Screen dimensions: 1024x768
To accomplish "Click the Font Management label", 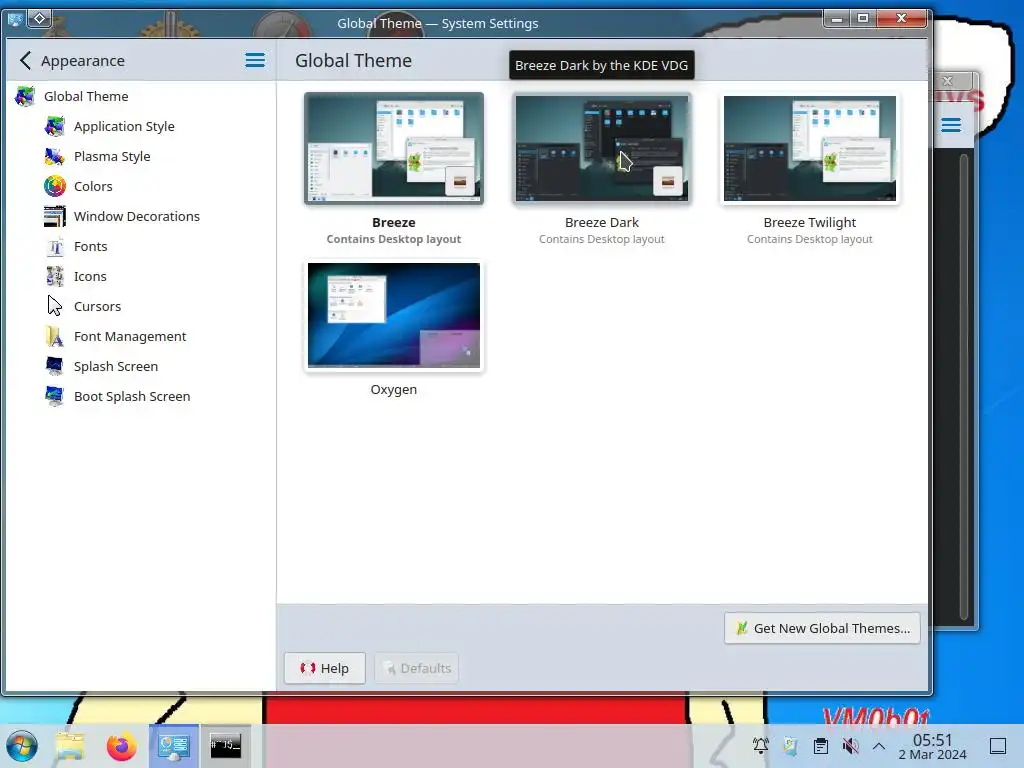I will 130,336.
